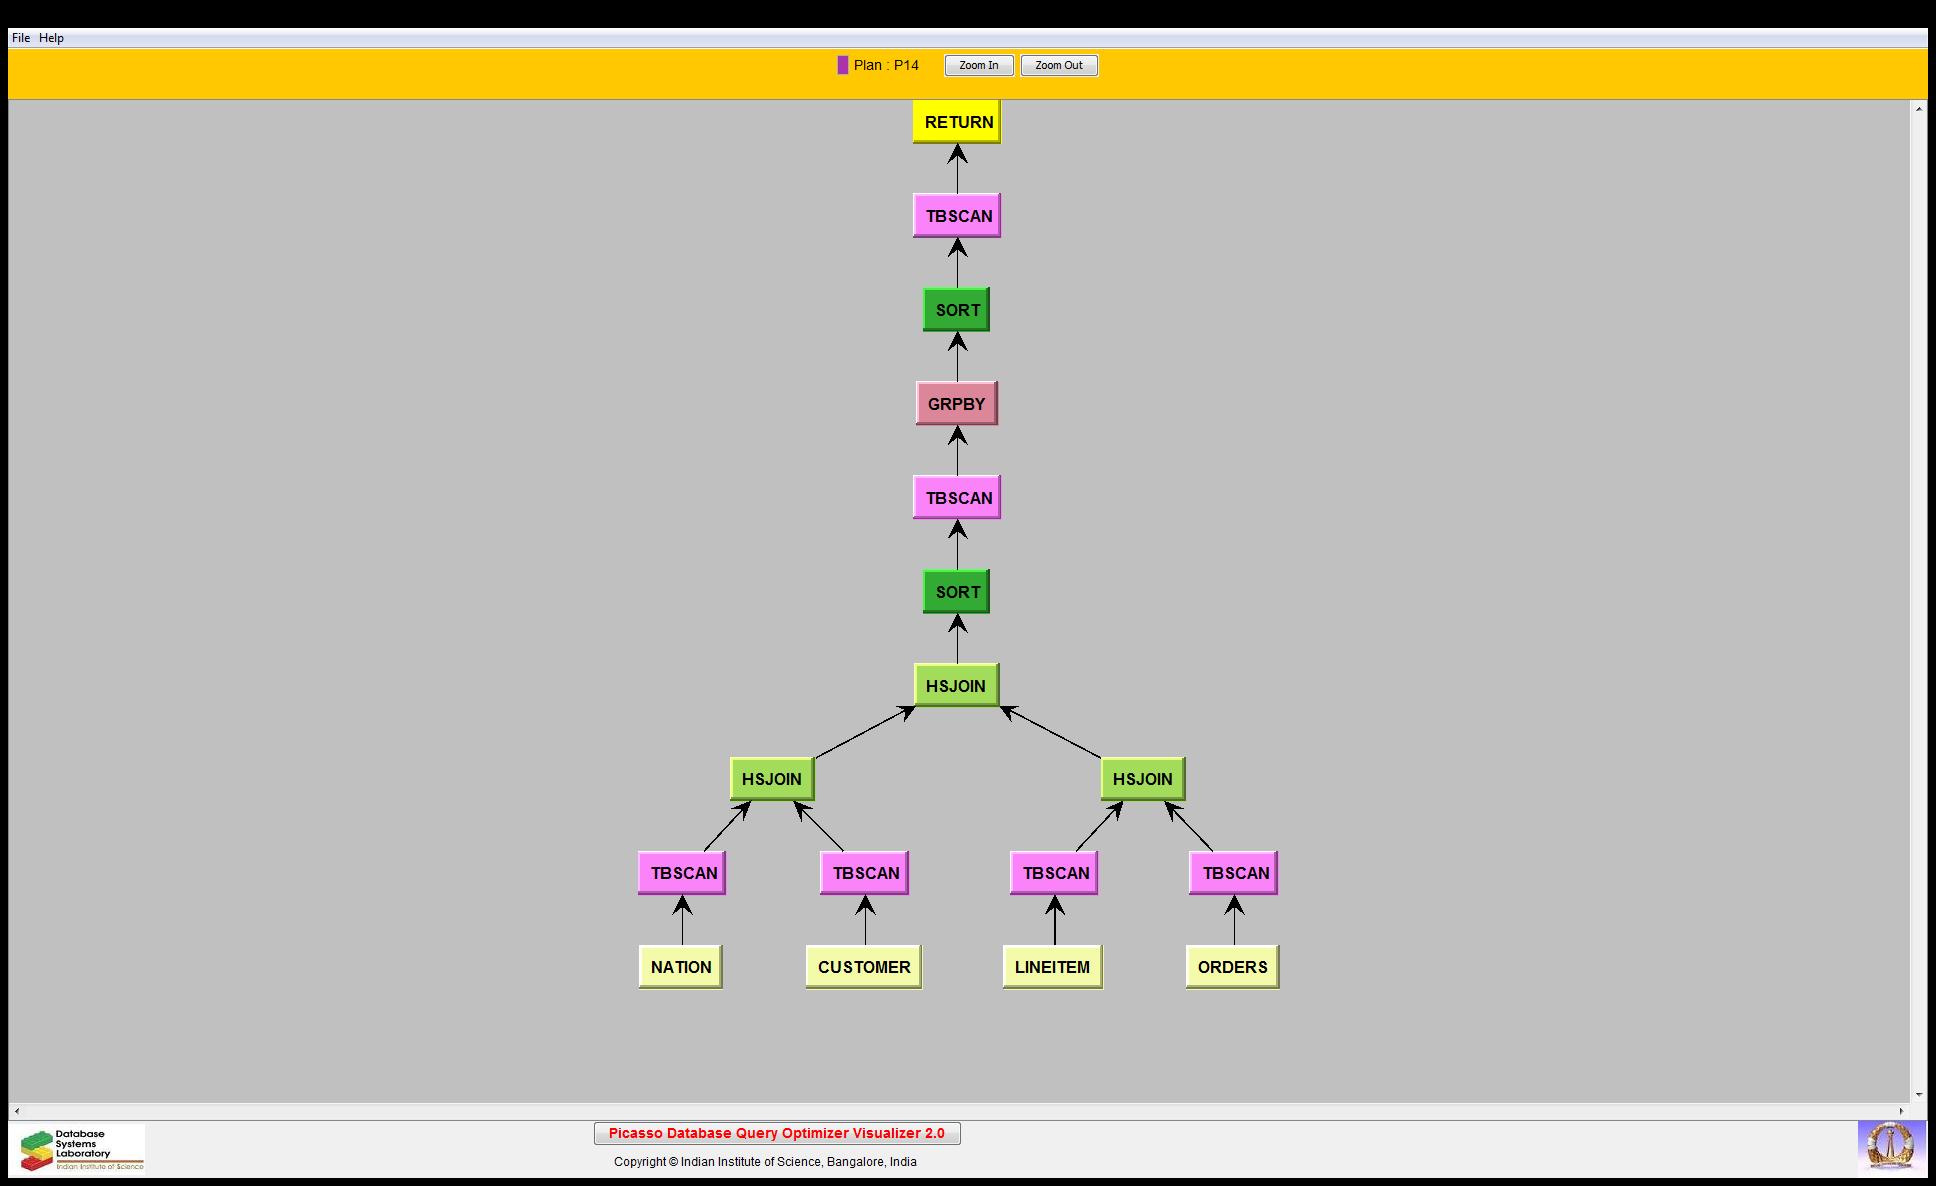Image resolution: width=1936 pixels, height=1186 pixels.
Task: Click the TBSCAN node above NATION
Action: pyautogui.click(x=682, y=873)
